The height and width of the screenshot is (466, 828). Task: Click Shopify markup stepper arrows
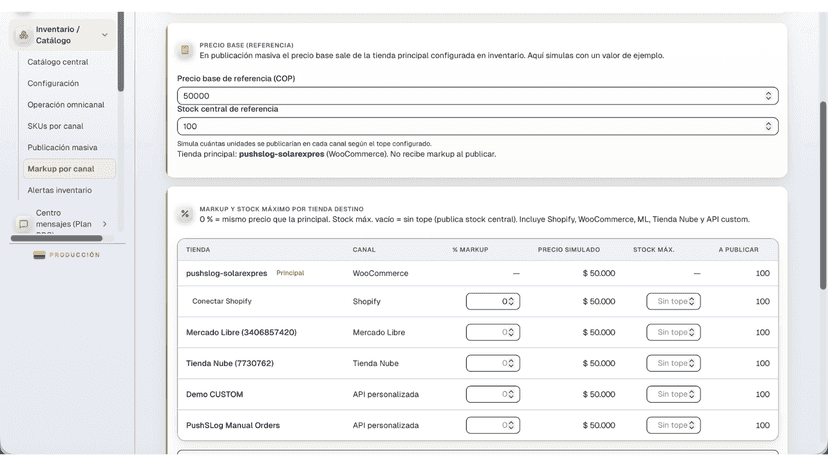pyautogui.click(x=511, y=301)
